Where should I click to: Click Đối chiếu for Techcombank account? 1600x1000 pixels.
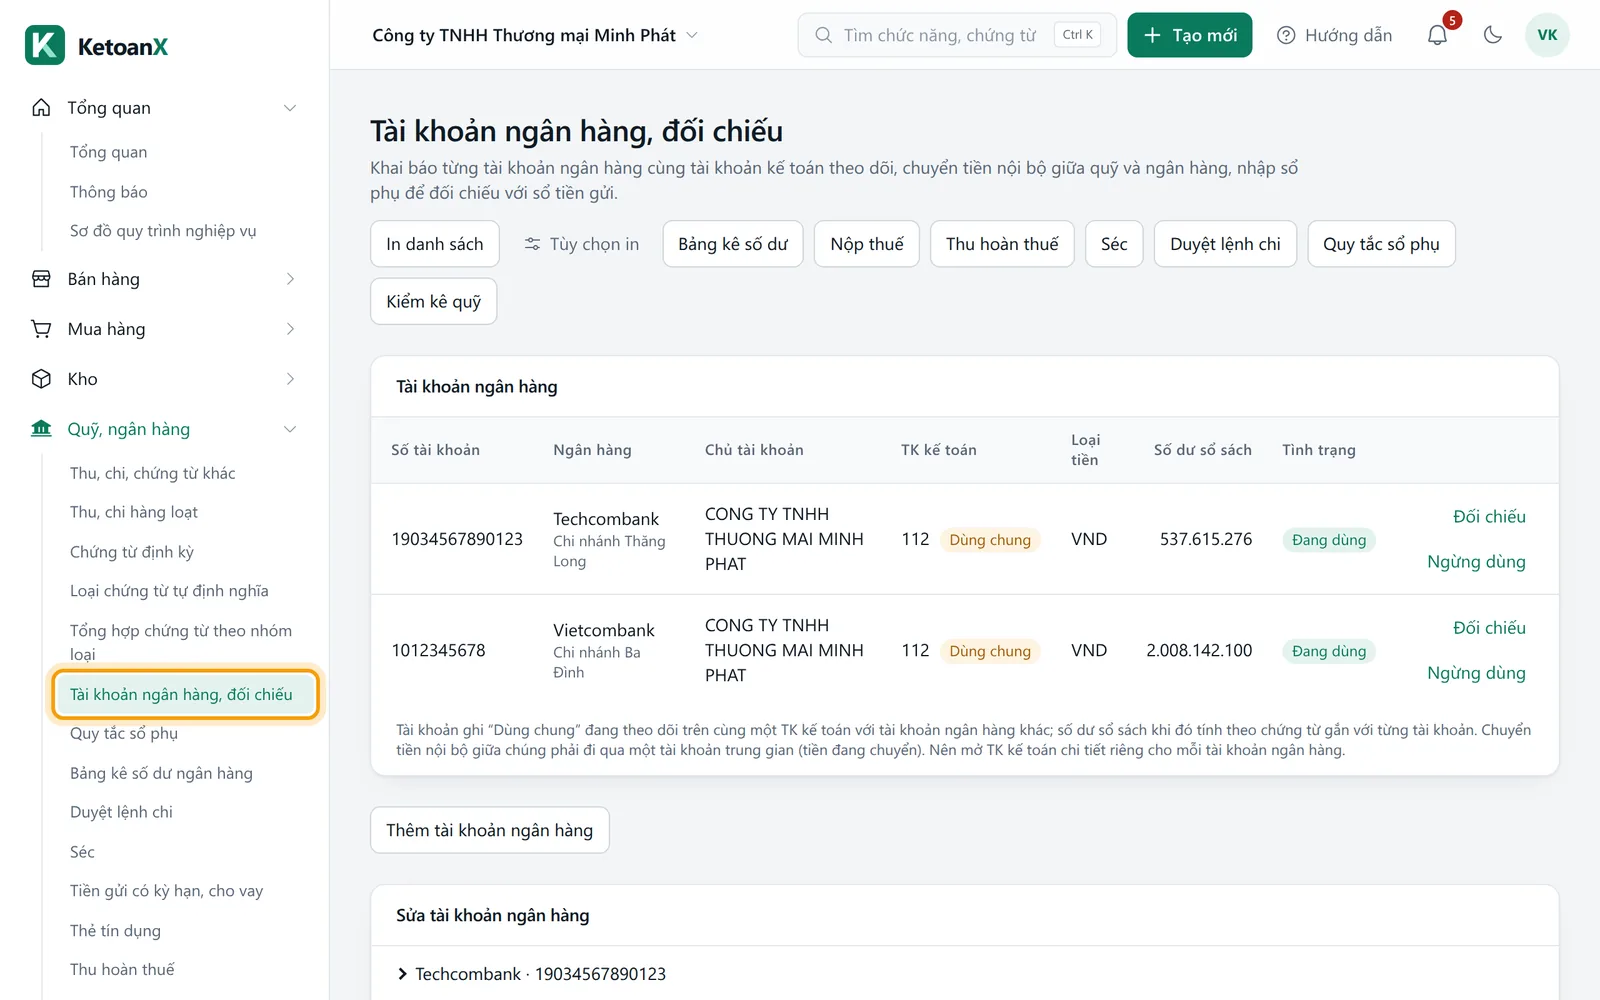click(1489, 517)
